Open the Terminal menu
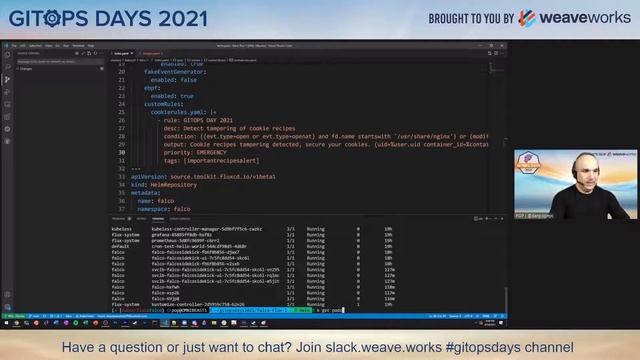 pyautogui.click(x=78, y=46)
